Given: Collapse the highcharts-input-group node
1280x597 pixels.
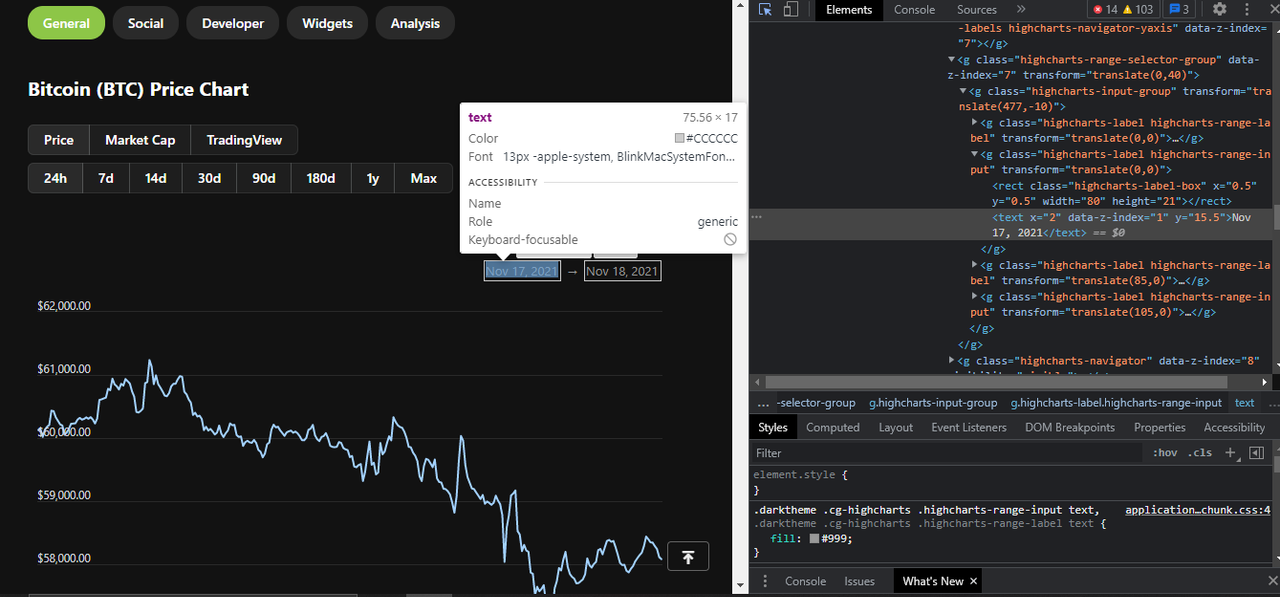Looking at the screenshot, I should (963, 91).
